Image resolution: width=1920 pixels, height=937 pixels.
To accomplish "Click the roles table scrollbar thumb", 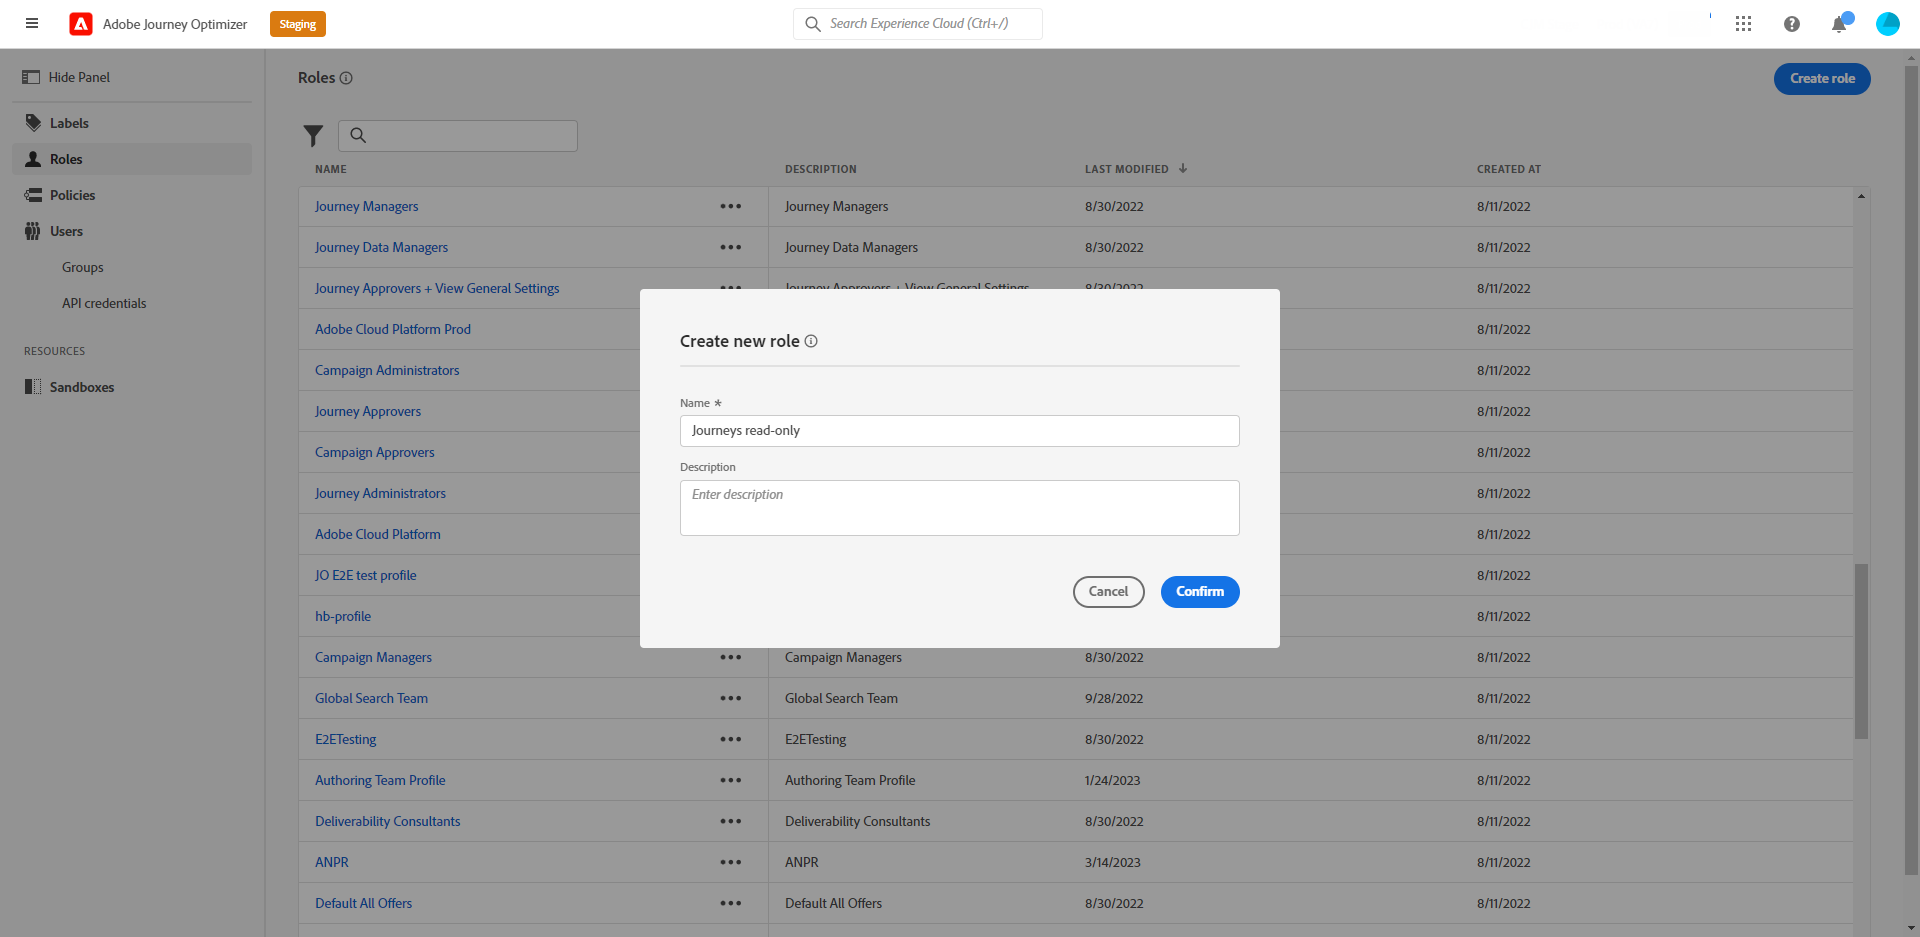I will [1861, 651].
